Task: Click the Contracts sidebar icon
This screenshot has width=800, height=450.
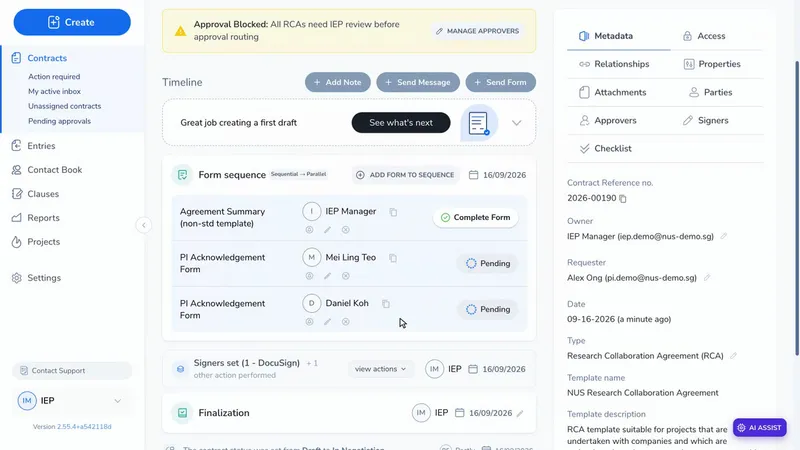Action: coord(16,58)
